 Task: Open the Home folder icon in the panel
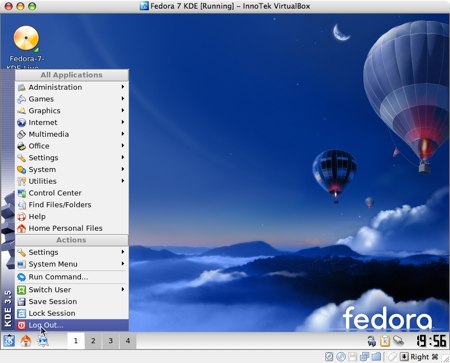[26, 341]
